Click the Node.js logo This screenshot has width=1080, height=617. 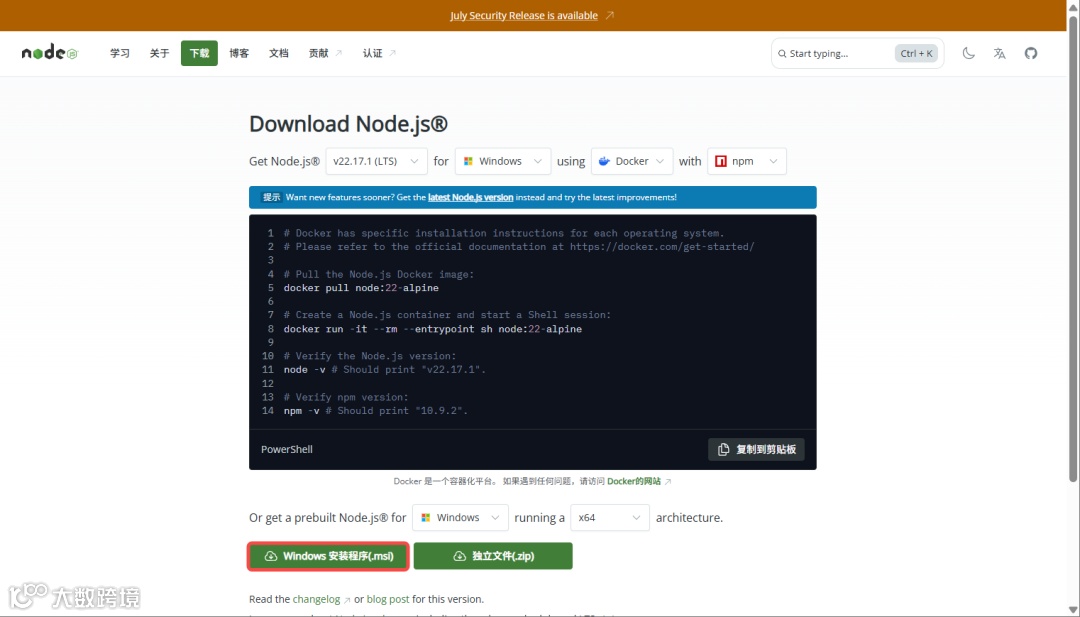click(50, 53)
